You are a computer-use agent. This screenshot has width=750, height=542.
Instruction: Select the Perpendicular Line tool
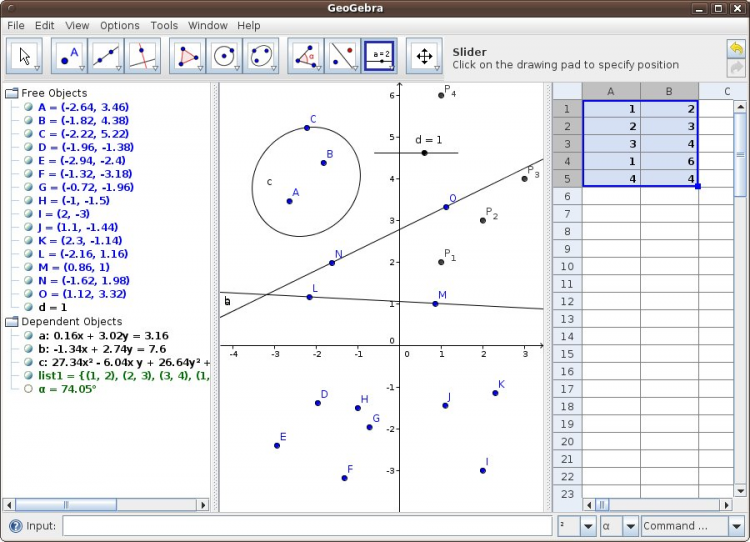[x=143, y=57]
